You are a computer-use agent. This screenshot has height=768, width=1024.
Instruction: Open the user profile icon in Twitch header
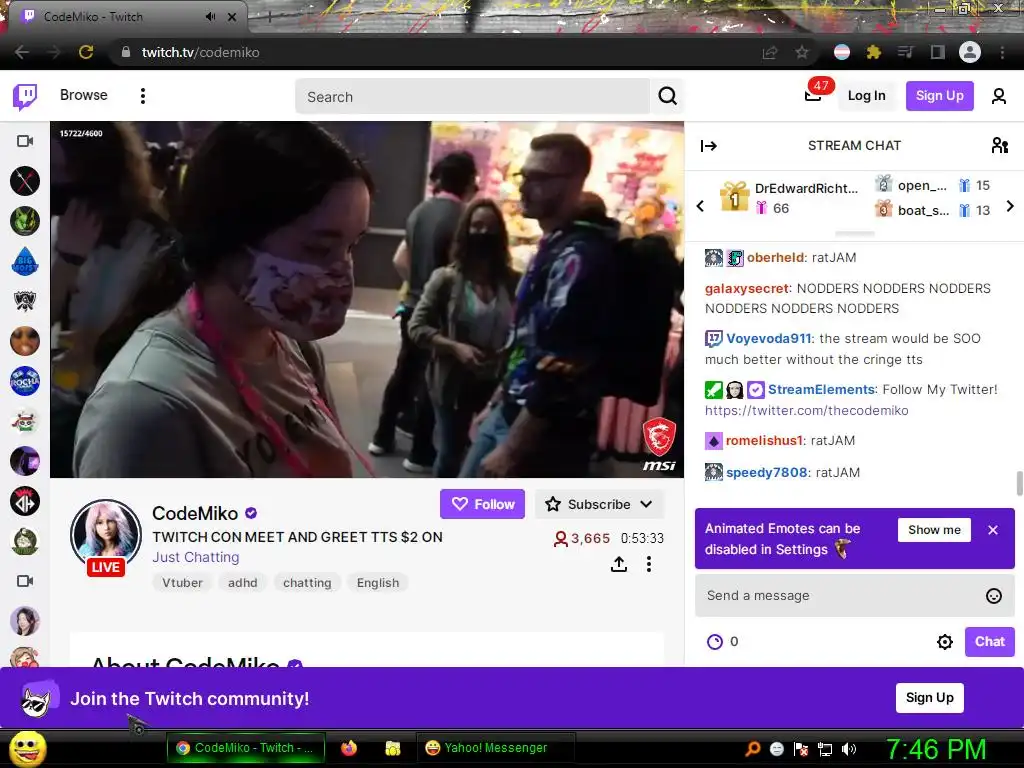click(999, 96)
